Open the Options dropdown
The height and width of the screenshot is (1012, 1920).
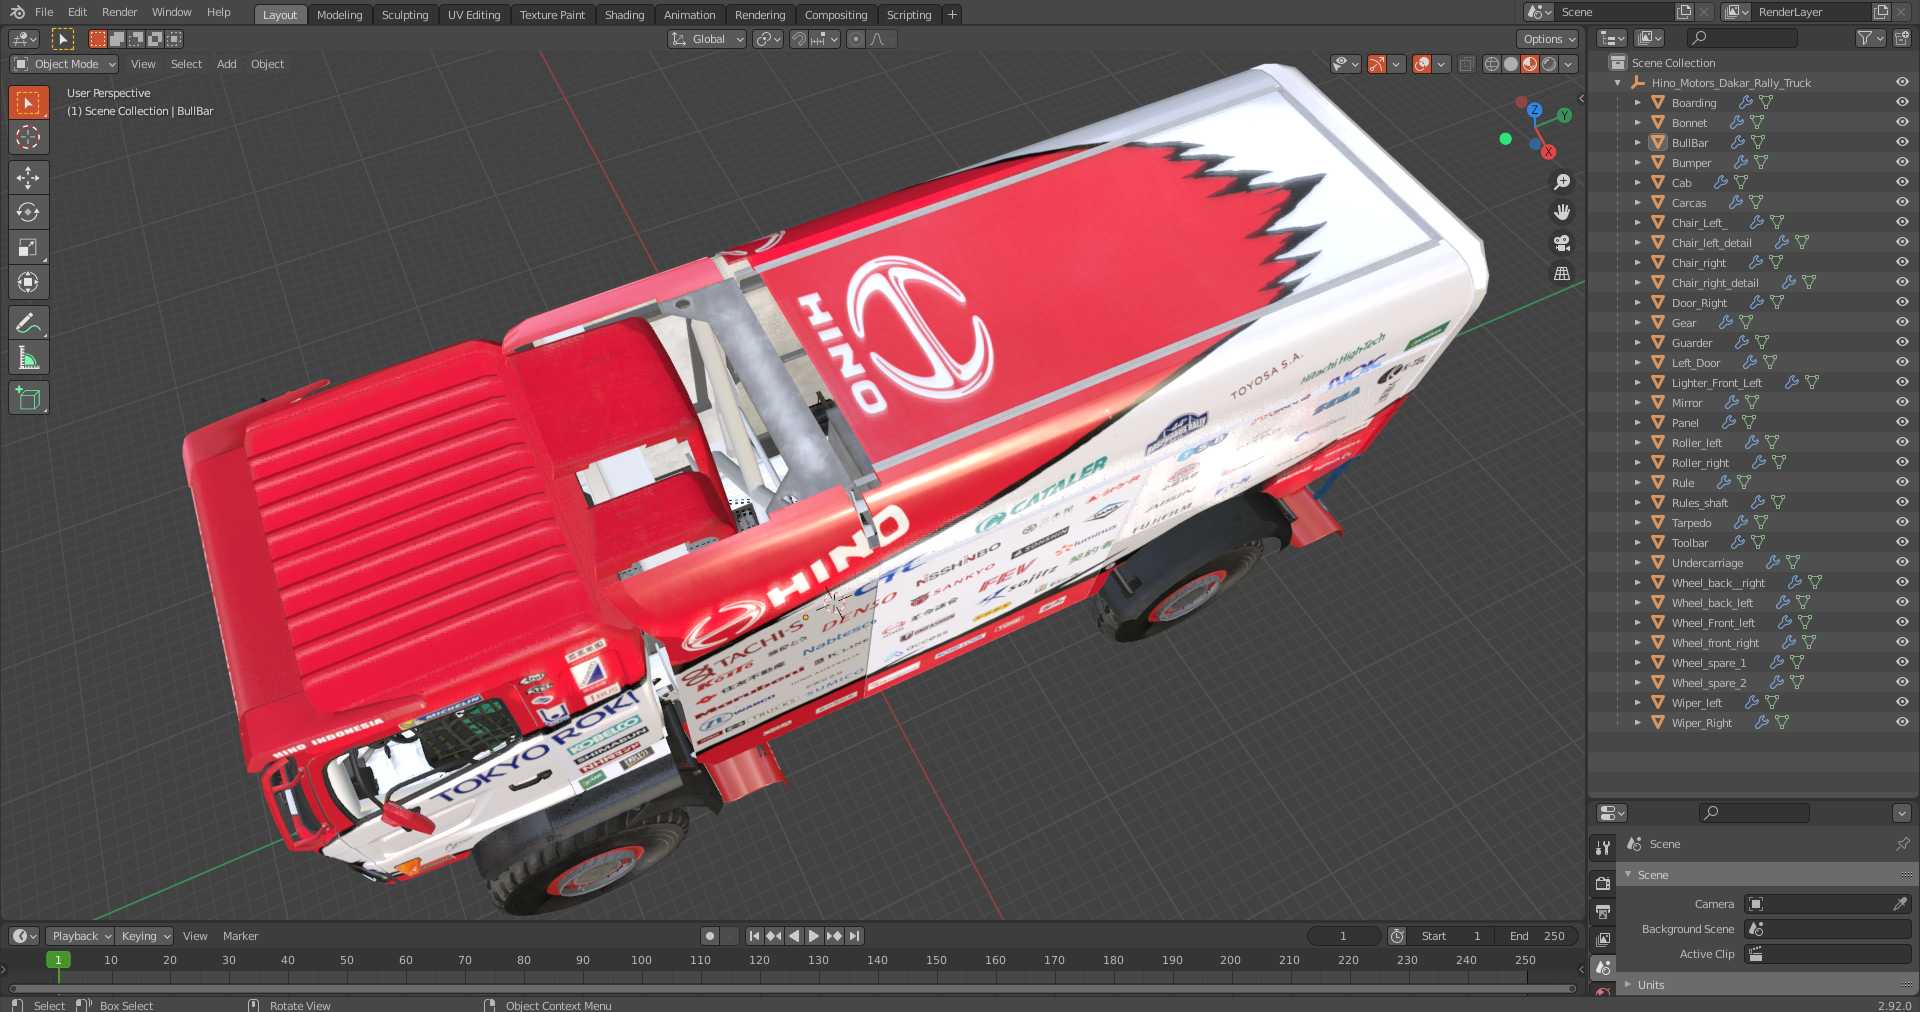coord(1548,39)
